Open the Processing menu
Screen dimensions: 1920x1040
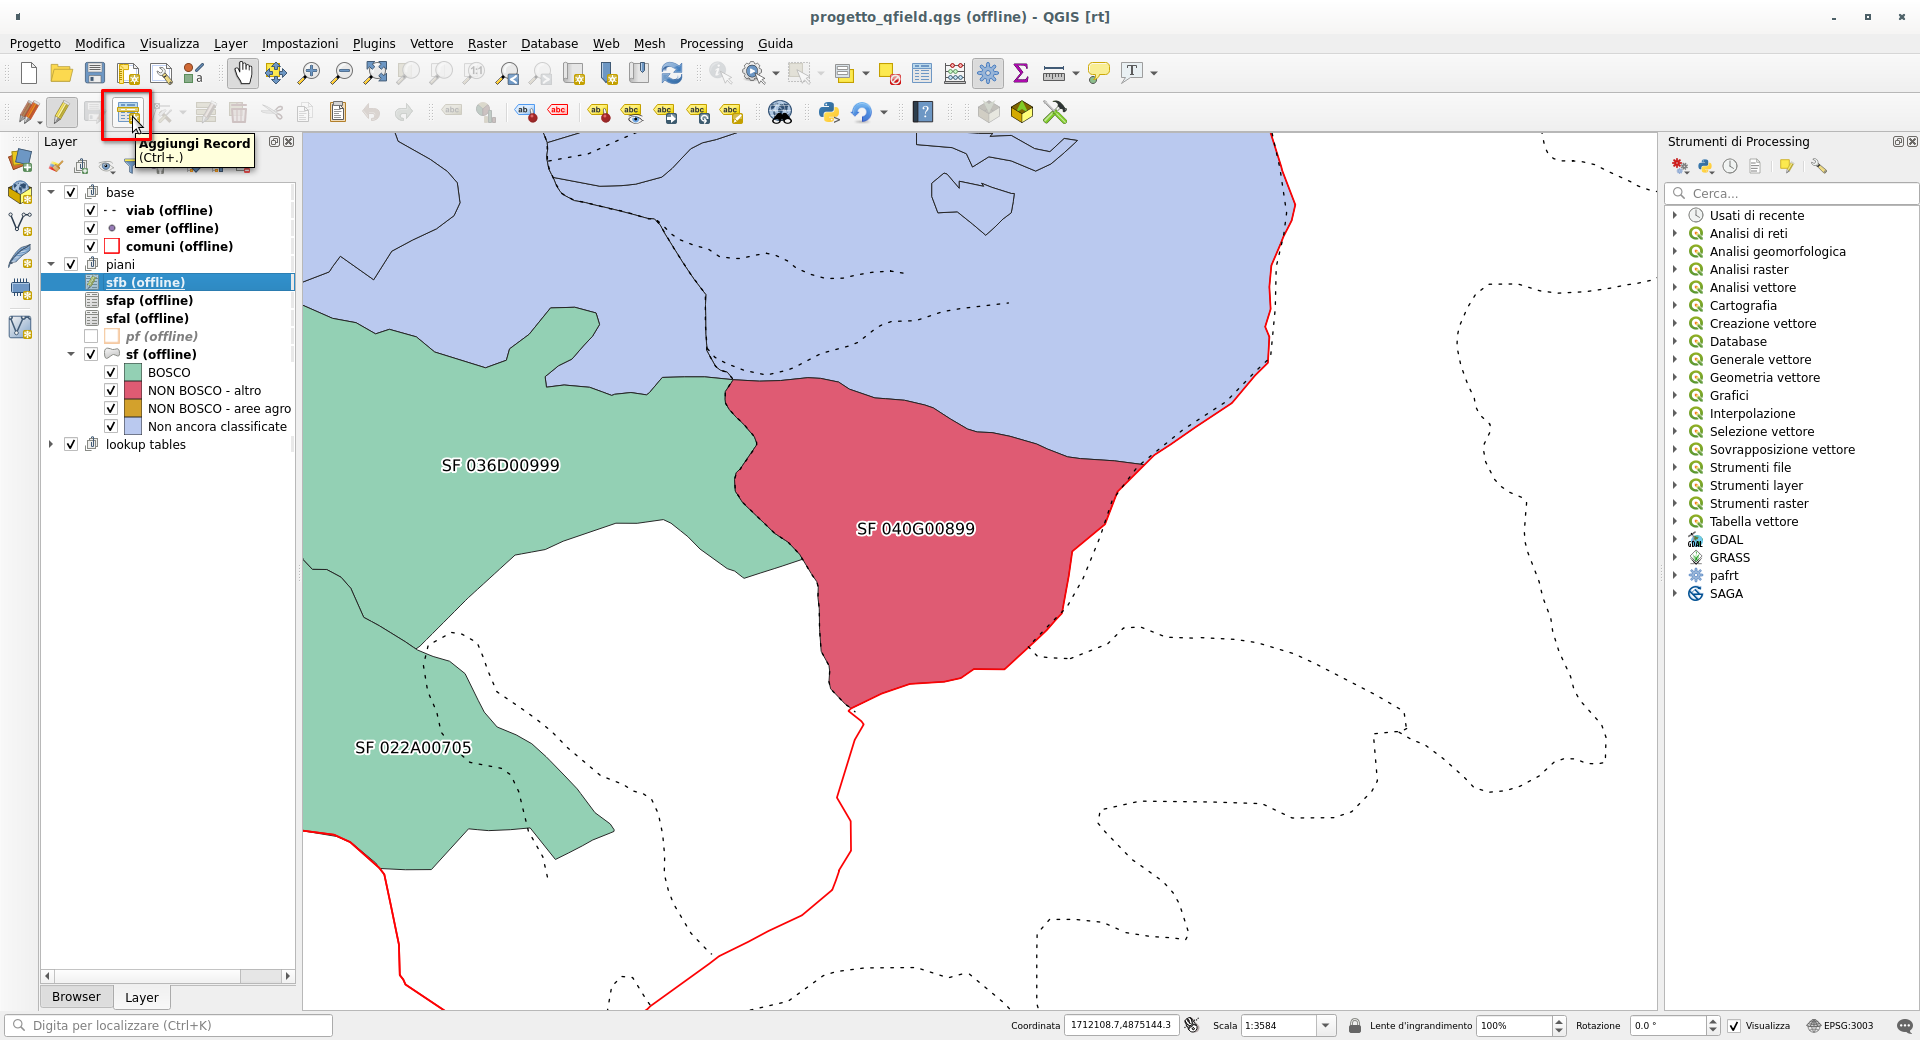click(x=711, y=44)
